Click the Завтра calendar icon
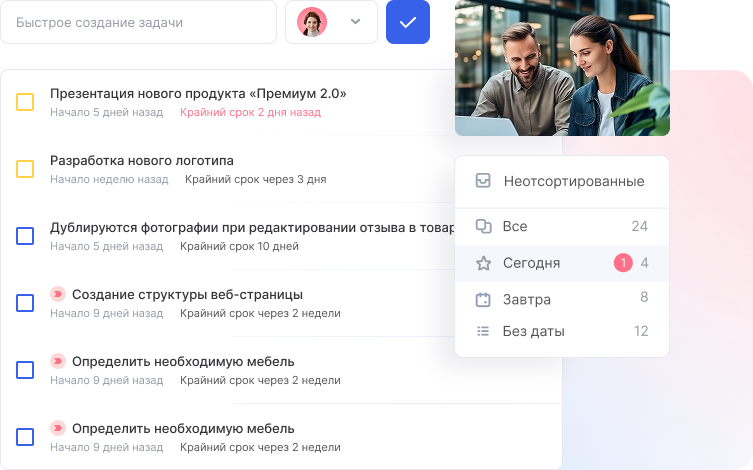The width and height of the screenshot is (753, 470). pos(483,300)
